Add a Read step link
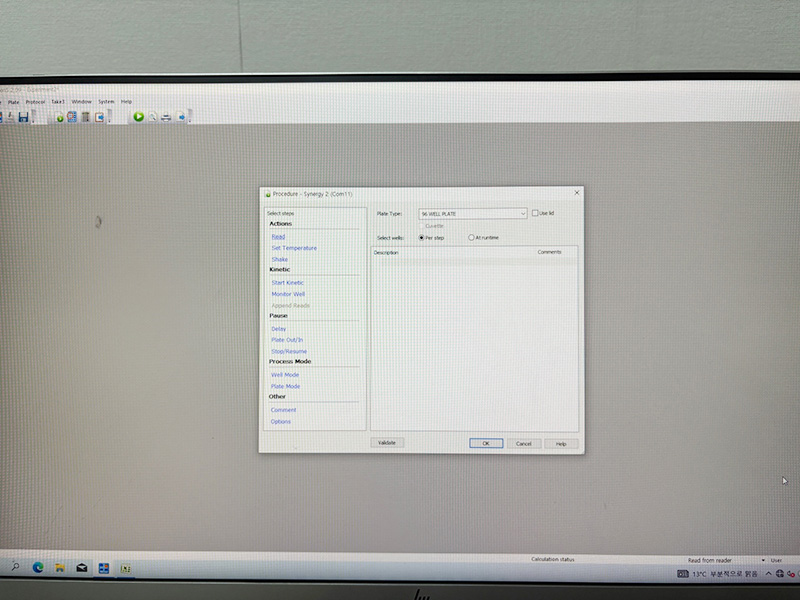The height and width of the screenshot is (600, 800). point(278,236)
